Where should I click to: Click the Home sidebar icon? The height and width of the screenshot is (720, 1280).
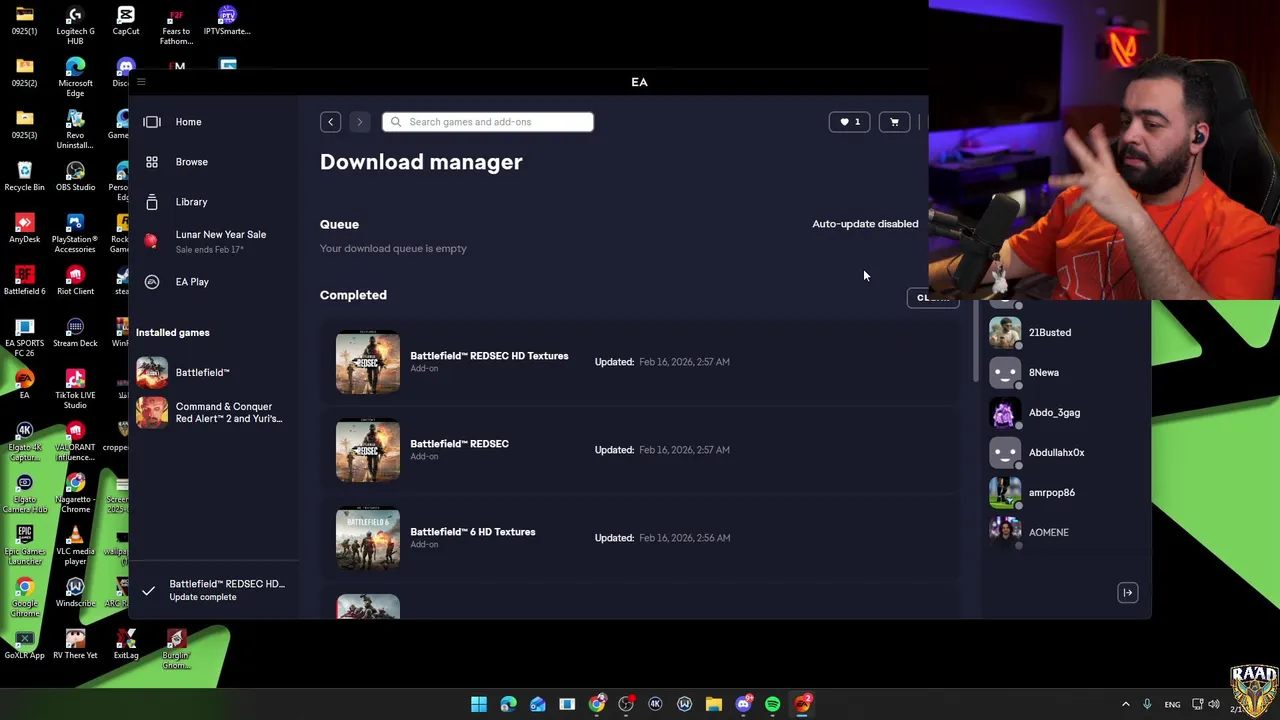coord(152,122)
